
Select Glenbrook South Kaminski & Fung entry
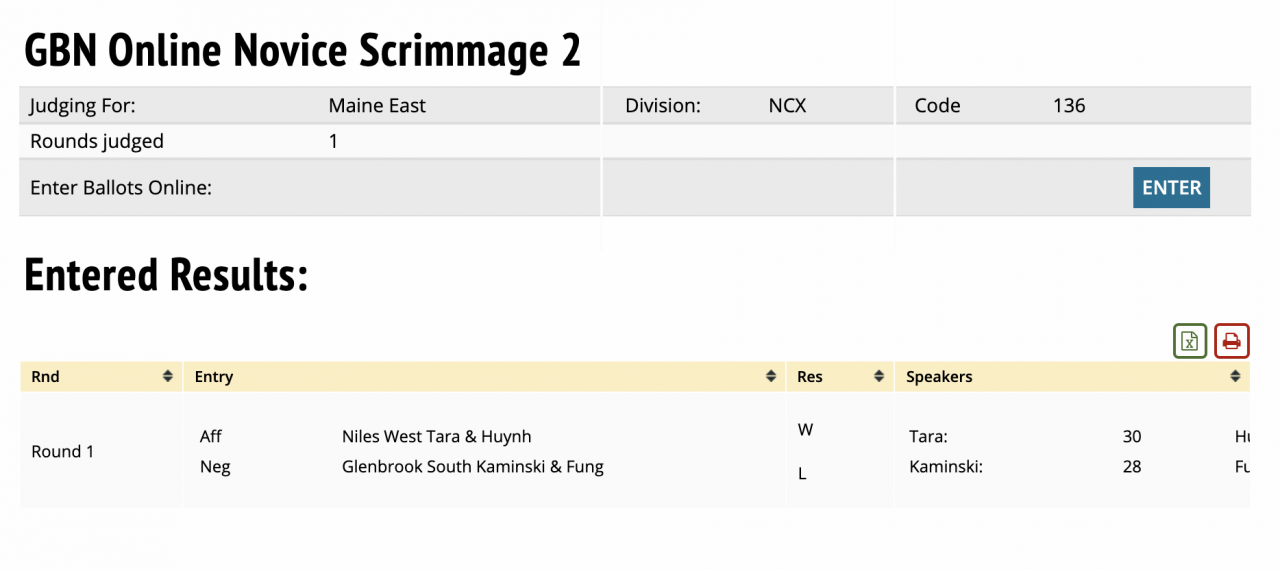[x=472, y=466]
